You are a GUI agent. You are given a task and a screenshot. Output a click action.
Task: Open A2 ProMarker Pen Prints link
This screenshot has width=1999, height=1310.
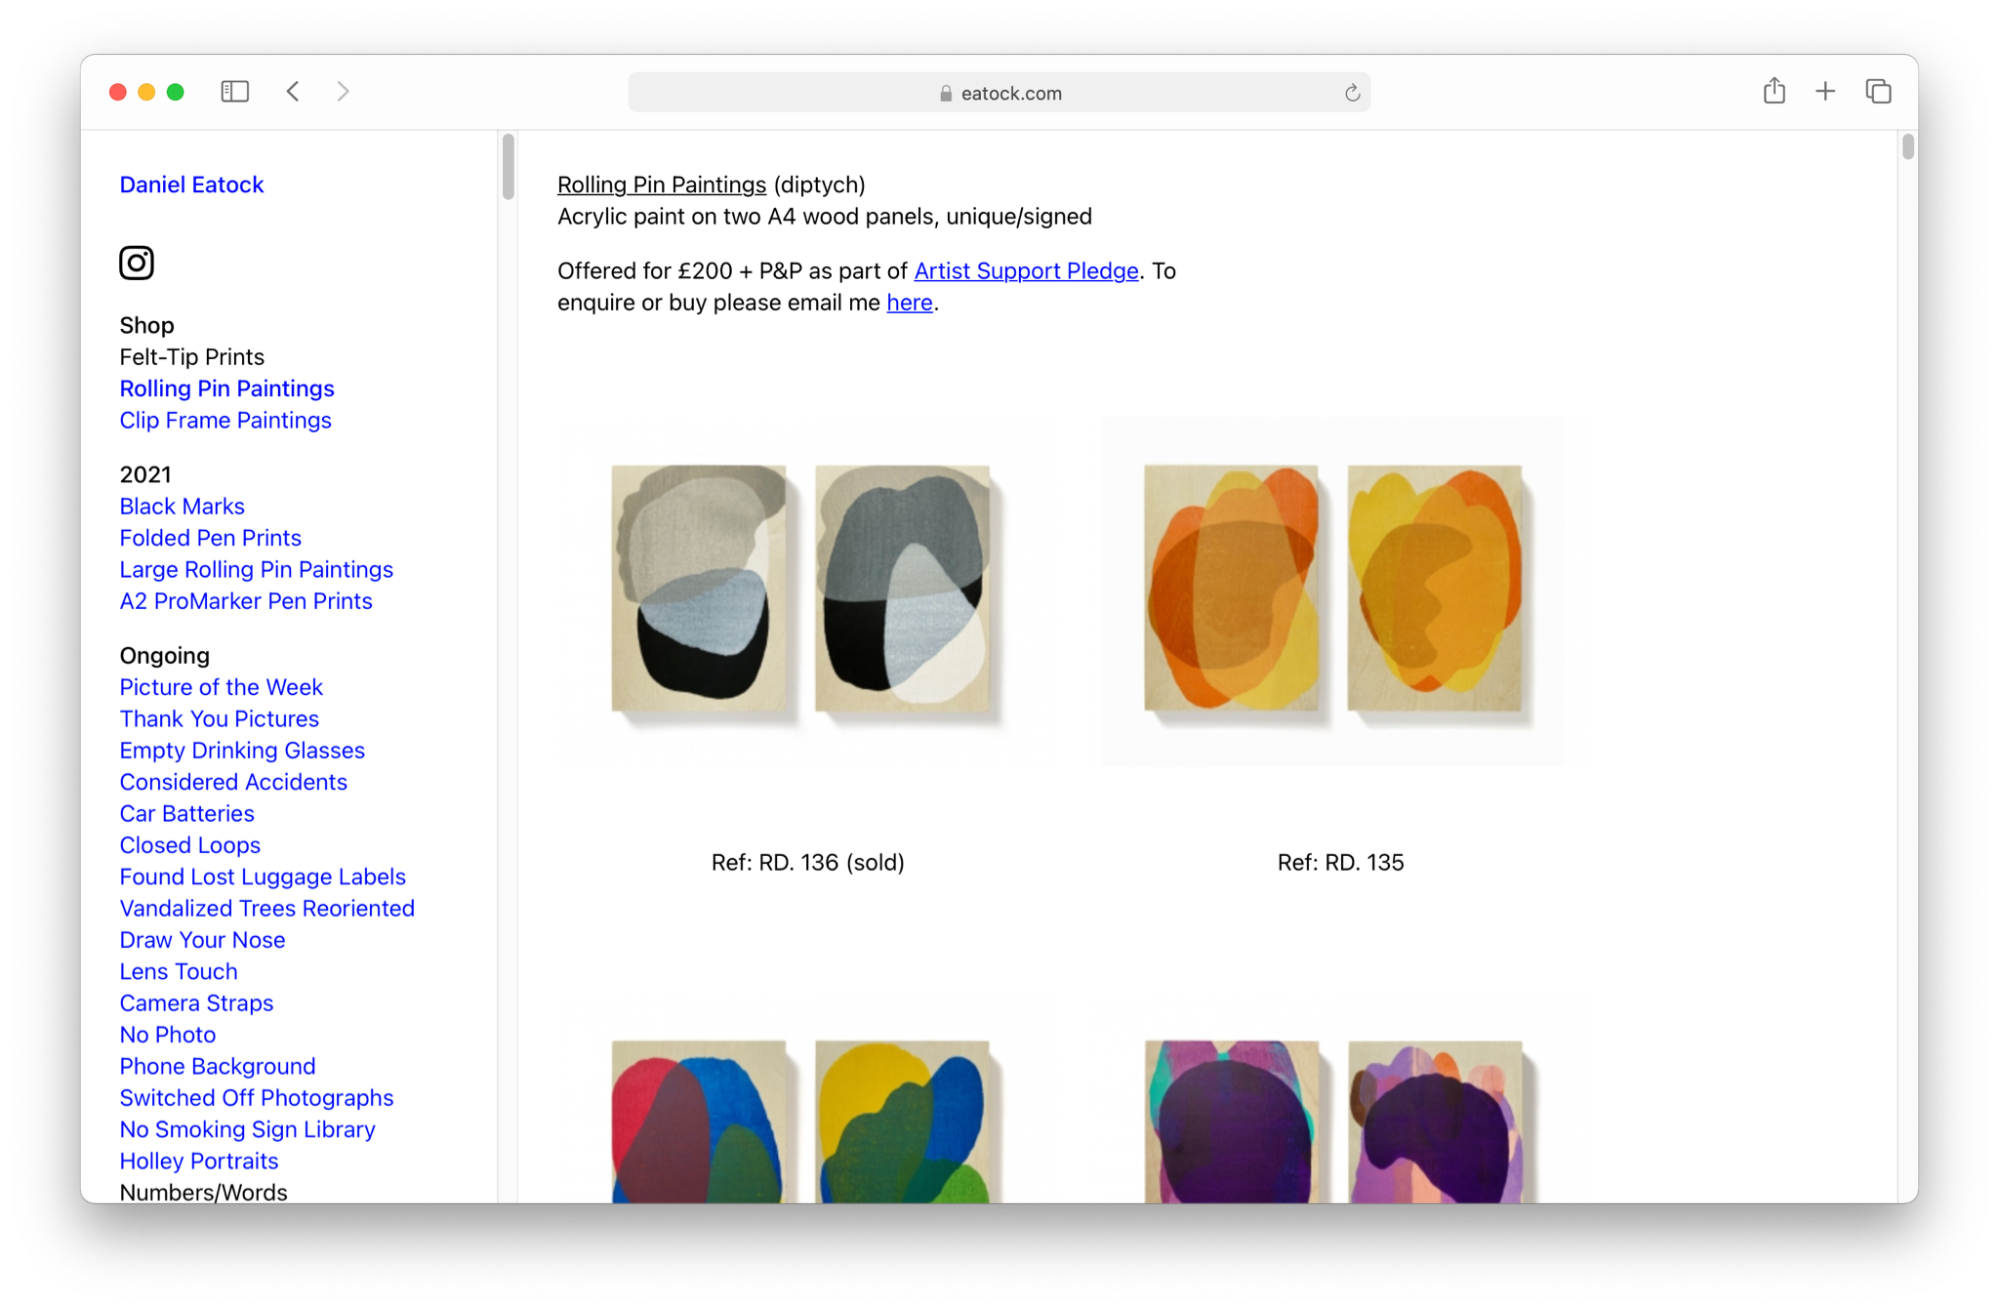246,601
